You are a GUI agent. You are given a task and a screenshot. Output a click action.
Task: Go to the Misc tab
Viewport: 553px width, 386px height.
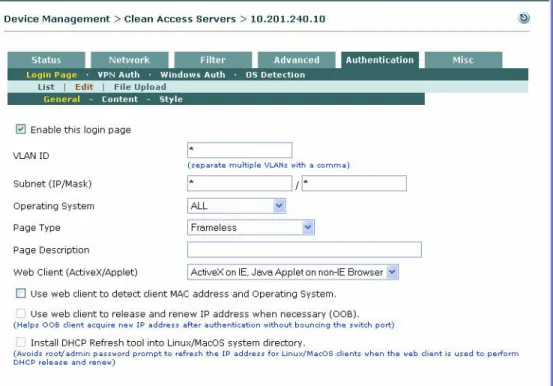(x=463, y=60)
